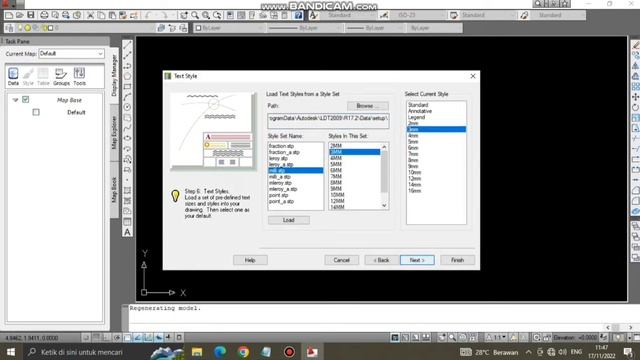
Task: Open the ByLayer lineweight dropdown
Action: coord(375,28)
